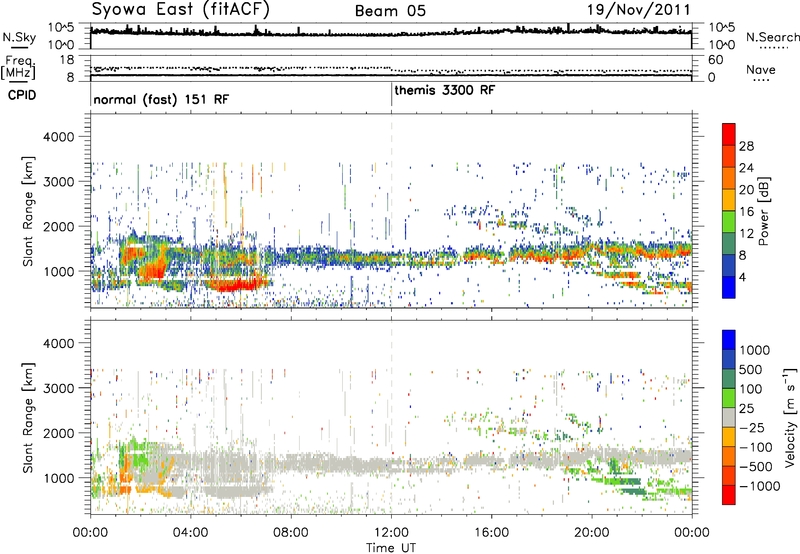Click the 'Syowa East (fitACF)' title
800x554 pixels.
click(180, 10)
